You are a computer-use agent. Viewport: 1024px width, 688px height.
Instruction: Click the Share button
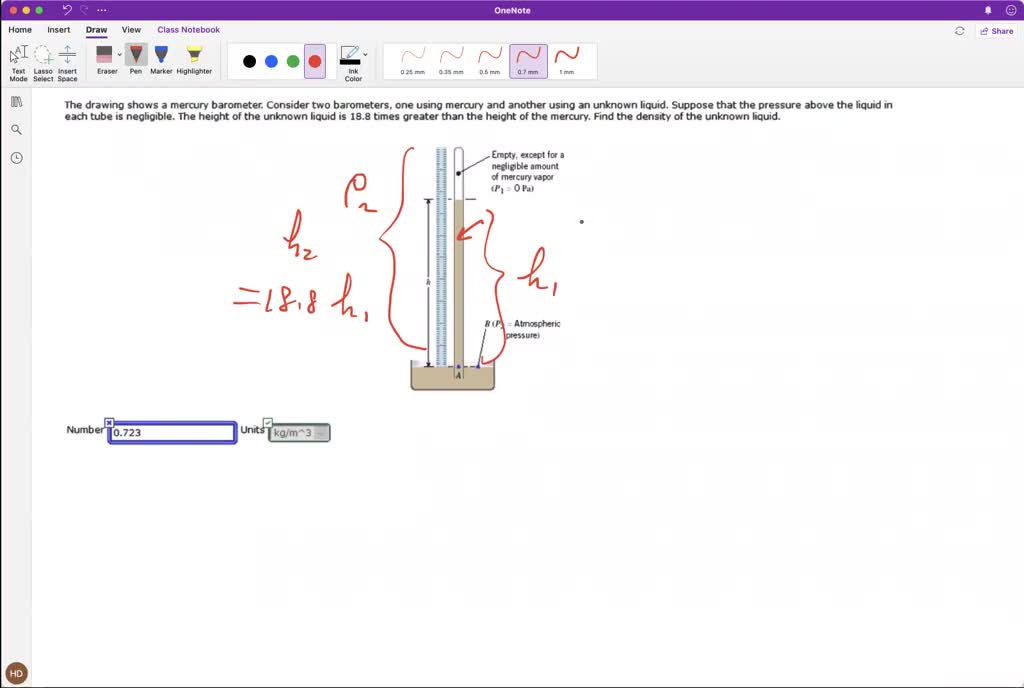[996, 31]
